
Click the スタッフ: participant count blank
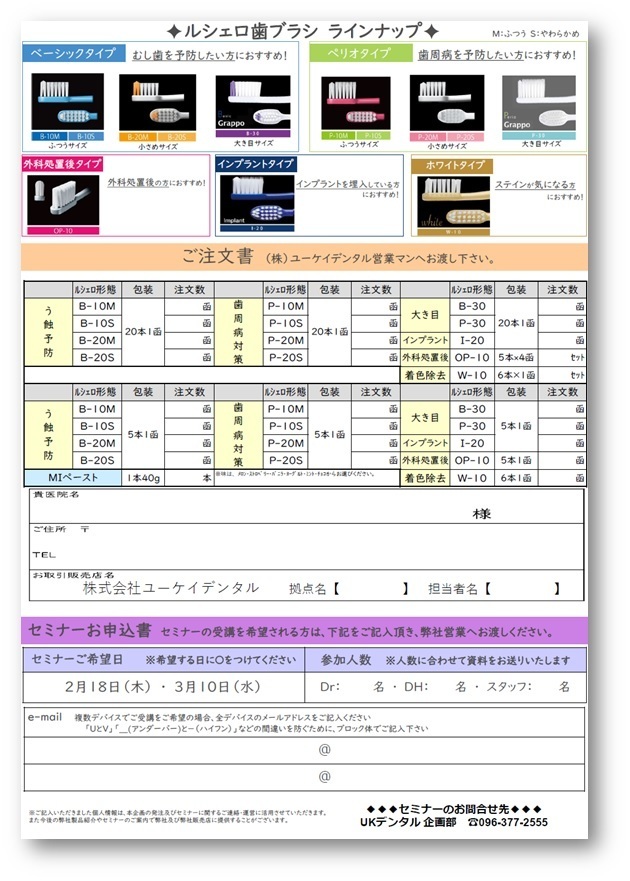tap(545, 687)
